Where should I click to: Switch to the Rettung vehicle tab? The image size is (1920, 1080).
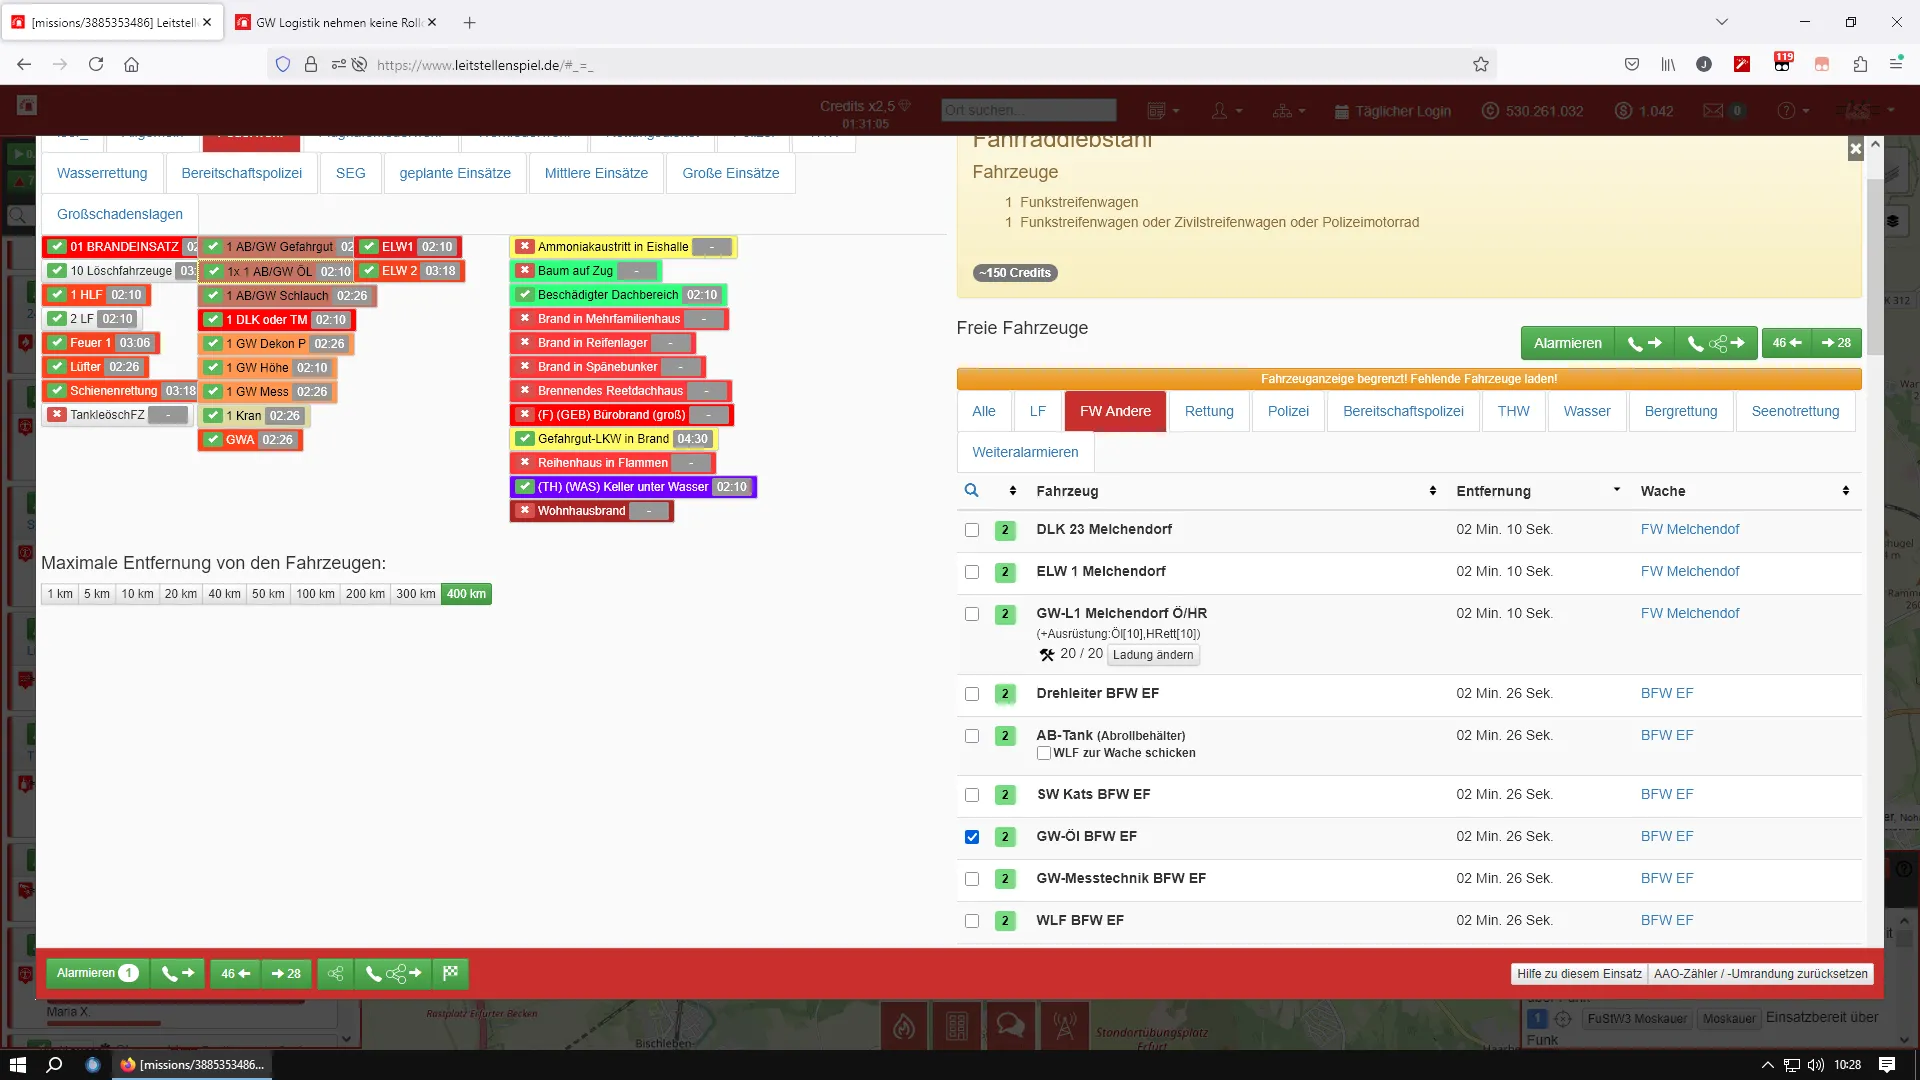click(x=1209, y=411)
